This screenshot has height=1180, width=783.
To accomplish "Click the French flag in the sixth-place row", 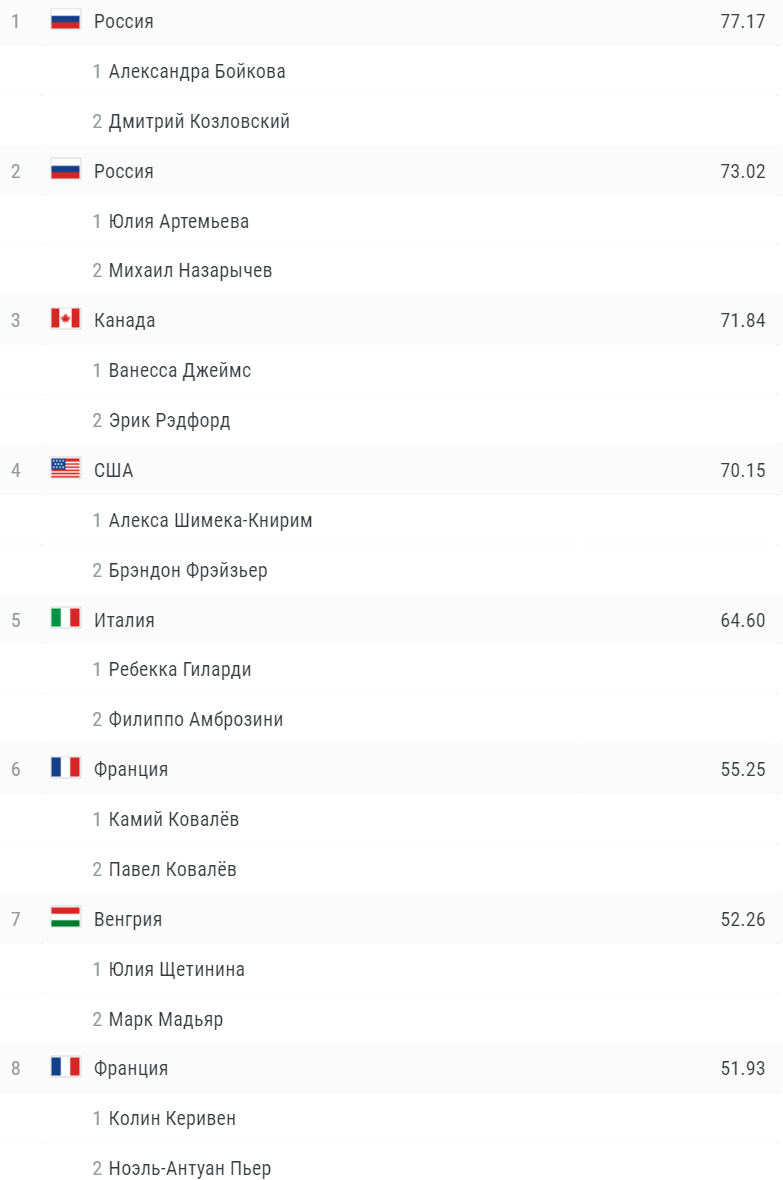I will pyautogui.click(x=65, y=769).
